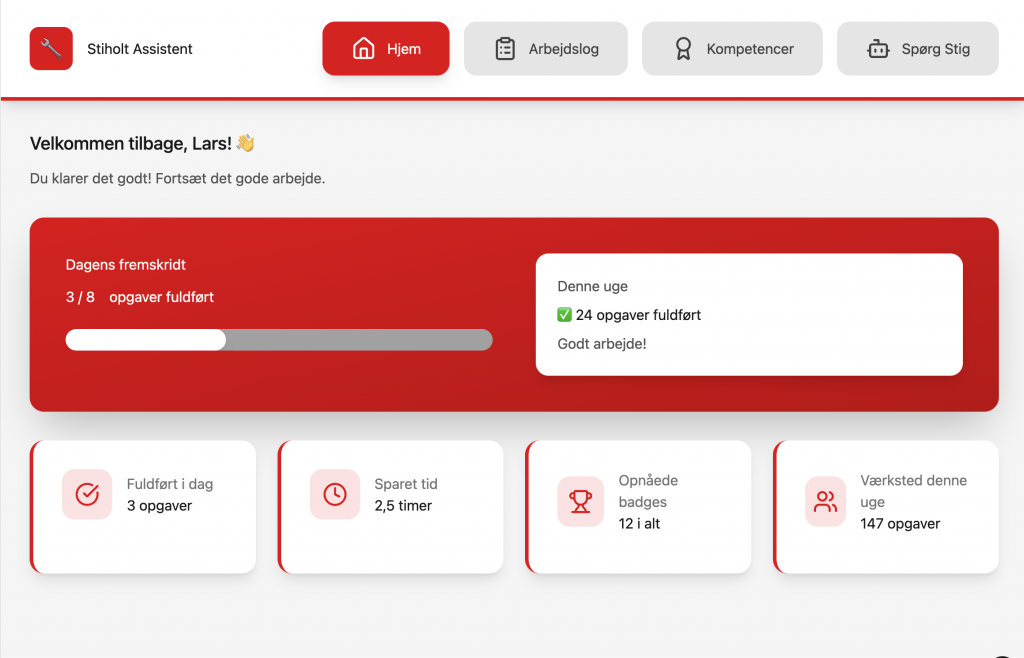Go to the Hjem tab

(x=386, y=49)
